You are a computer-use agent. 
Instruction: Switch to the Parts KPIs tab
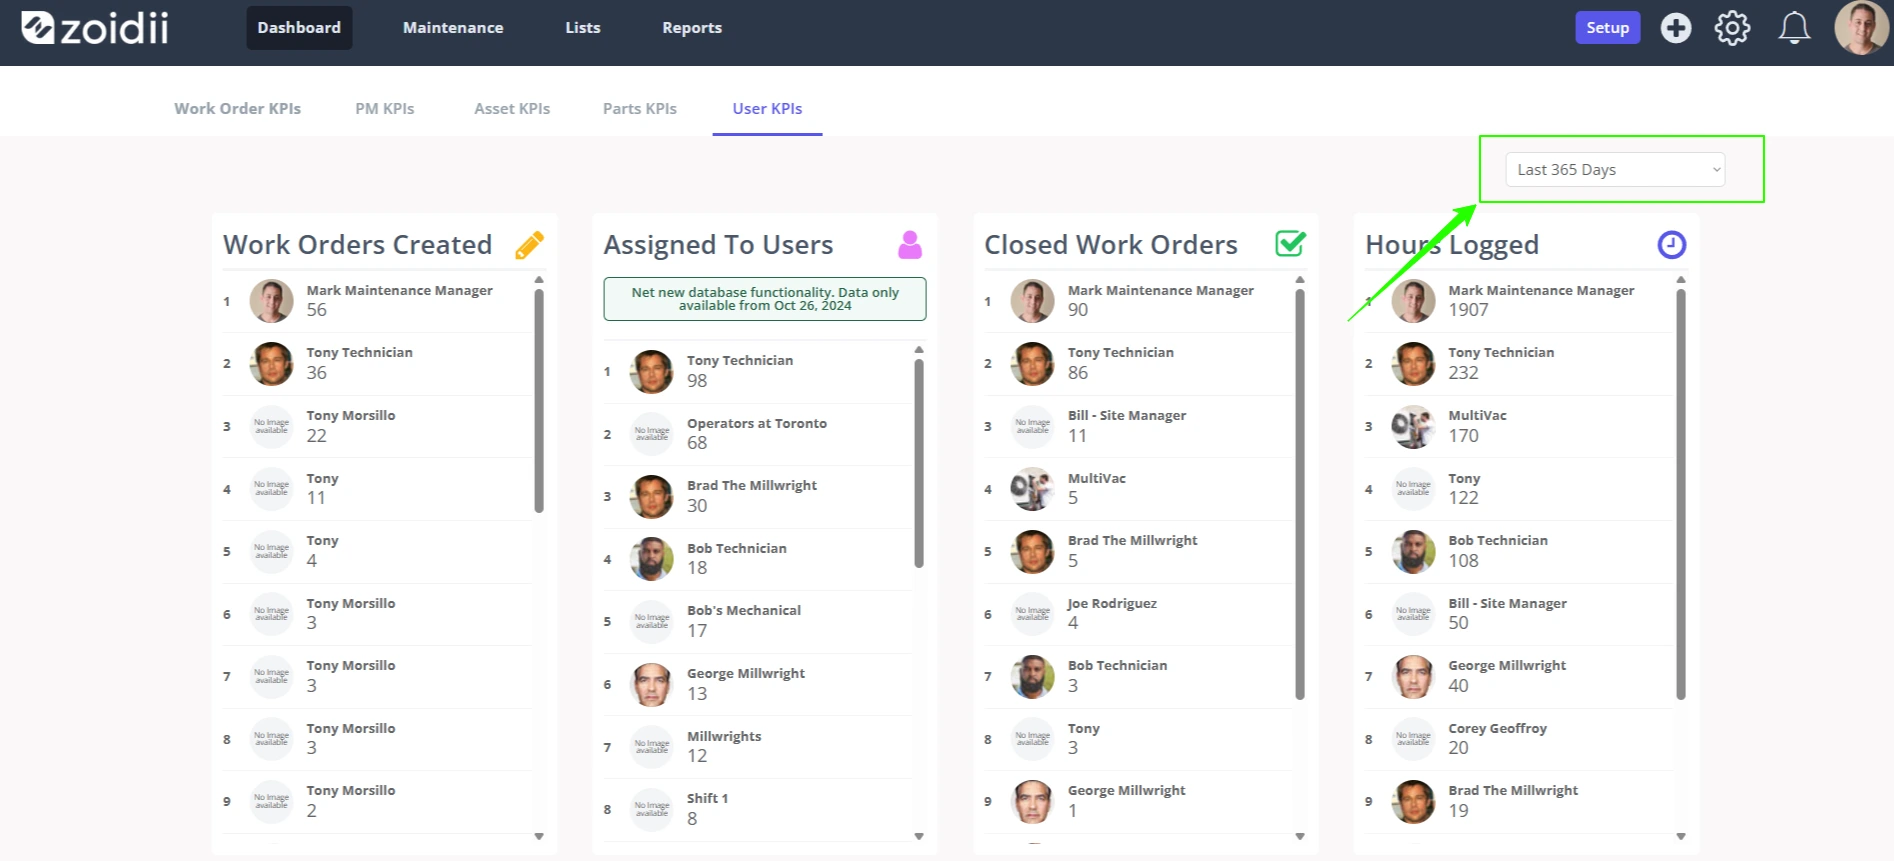[x=640, y=108]
